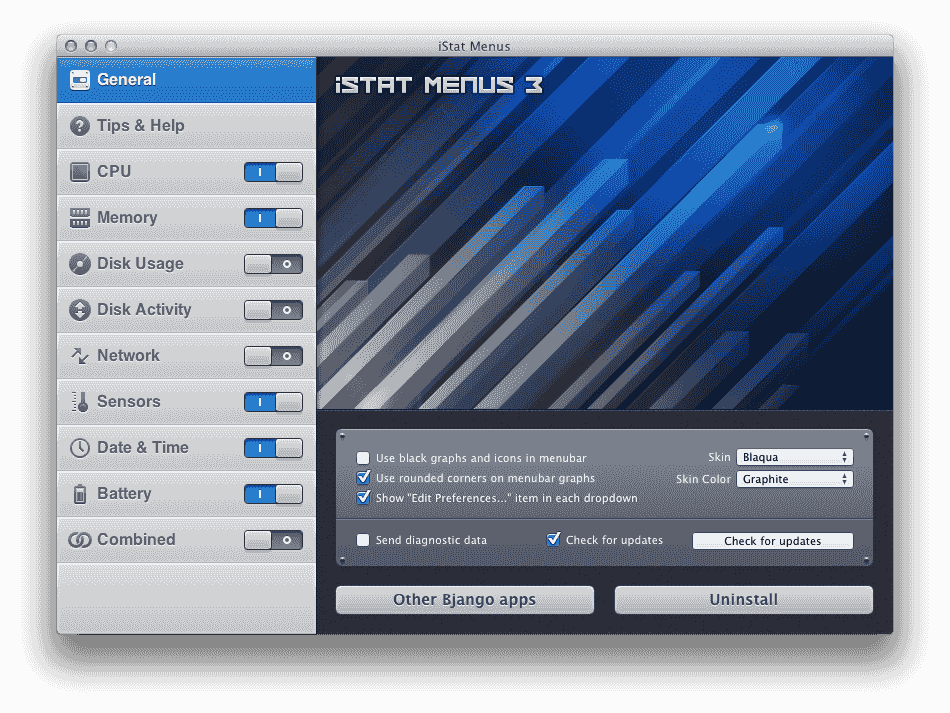950x713 pixels.
Task: Uncheck Use rounded corners on menubar graphs
Action: pos(363,477)
